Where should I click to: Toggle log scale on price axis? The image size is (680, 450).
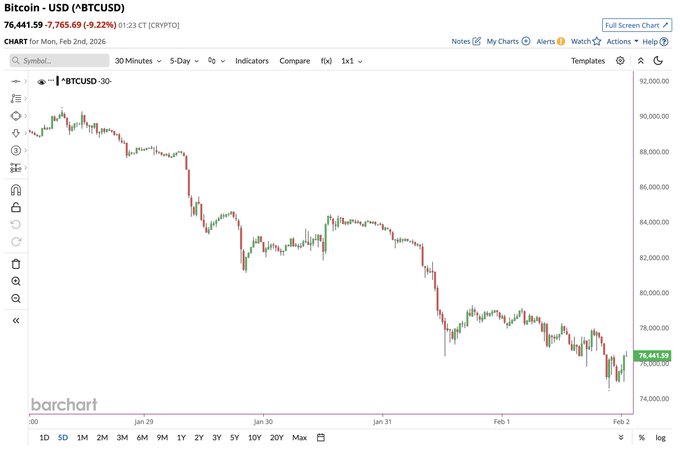(660, 437)
